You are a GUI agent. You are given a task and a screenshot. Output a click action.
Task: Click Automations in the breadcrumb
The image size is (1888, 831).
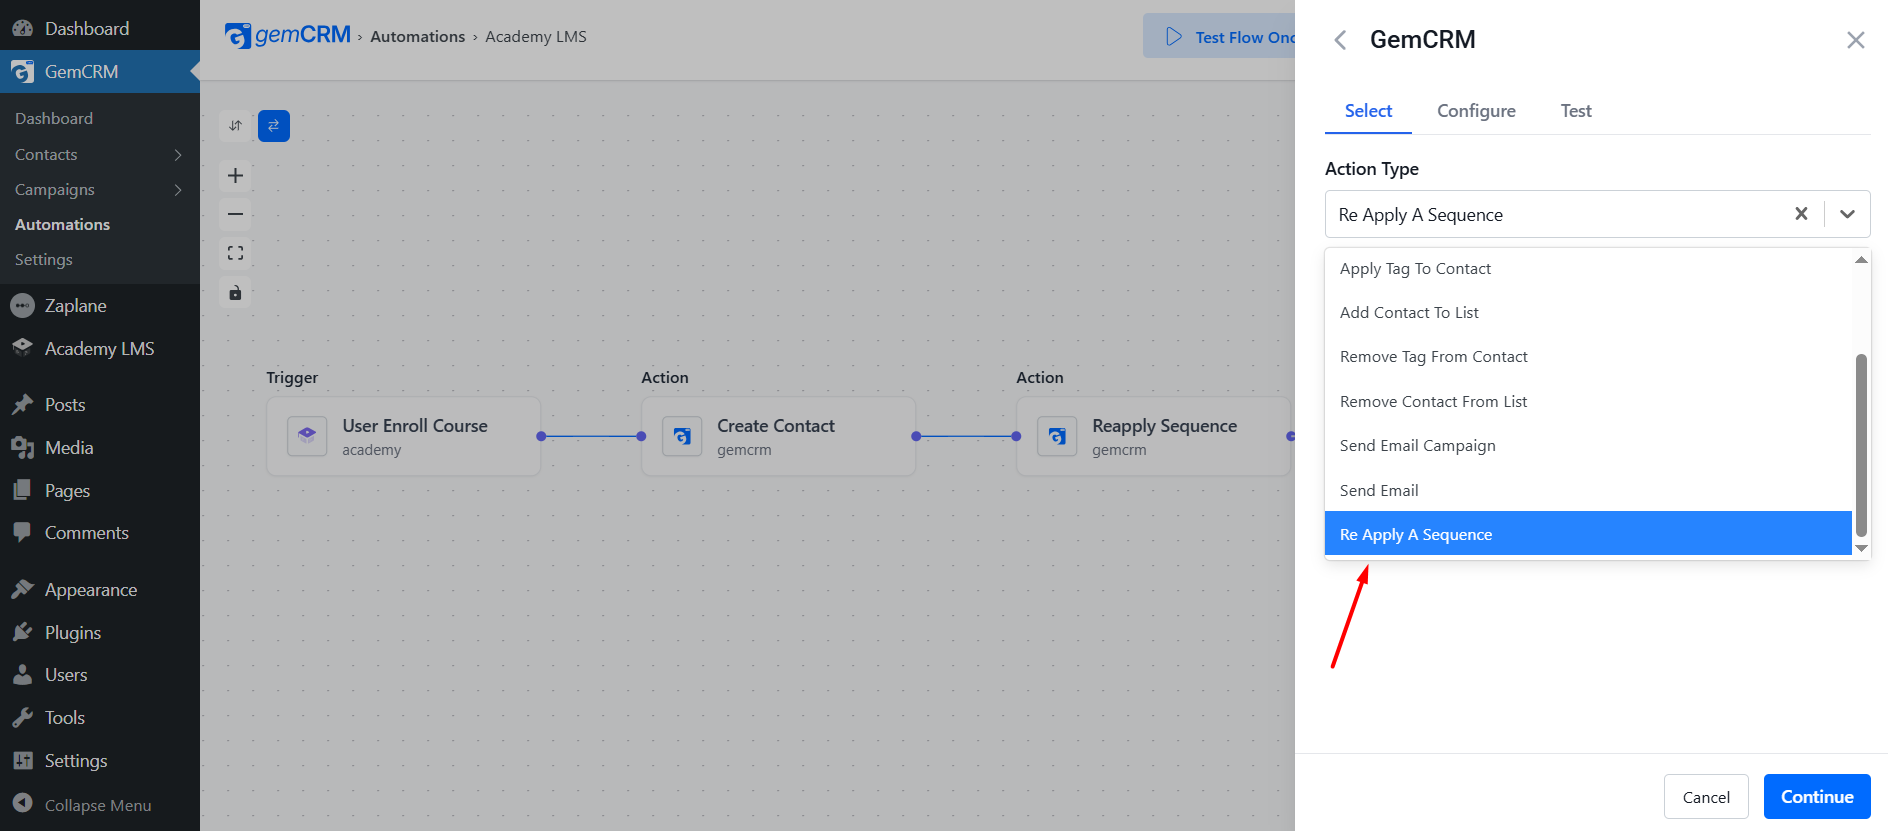[x=417, y=36]
